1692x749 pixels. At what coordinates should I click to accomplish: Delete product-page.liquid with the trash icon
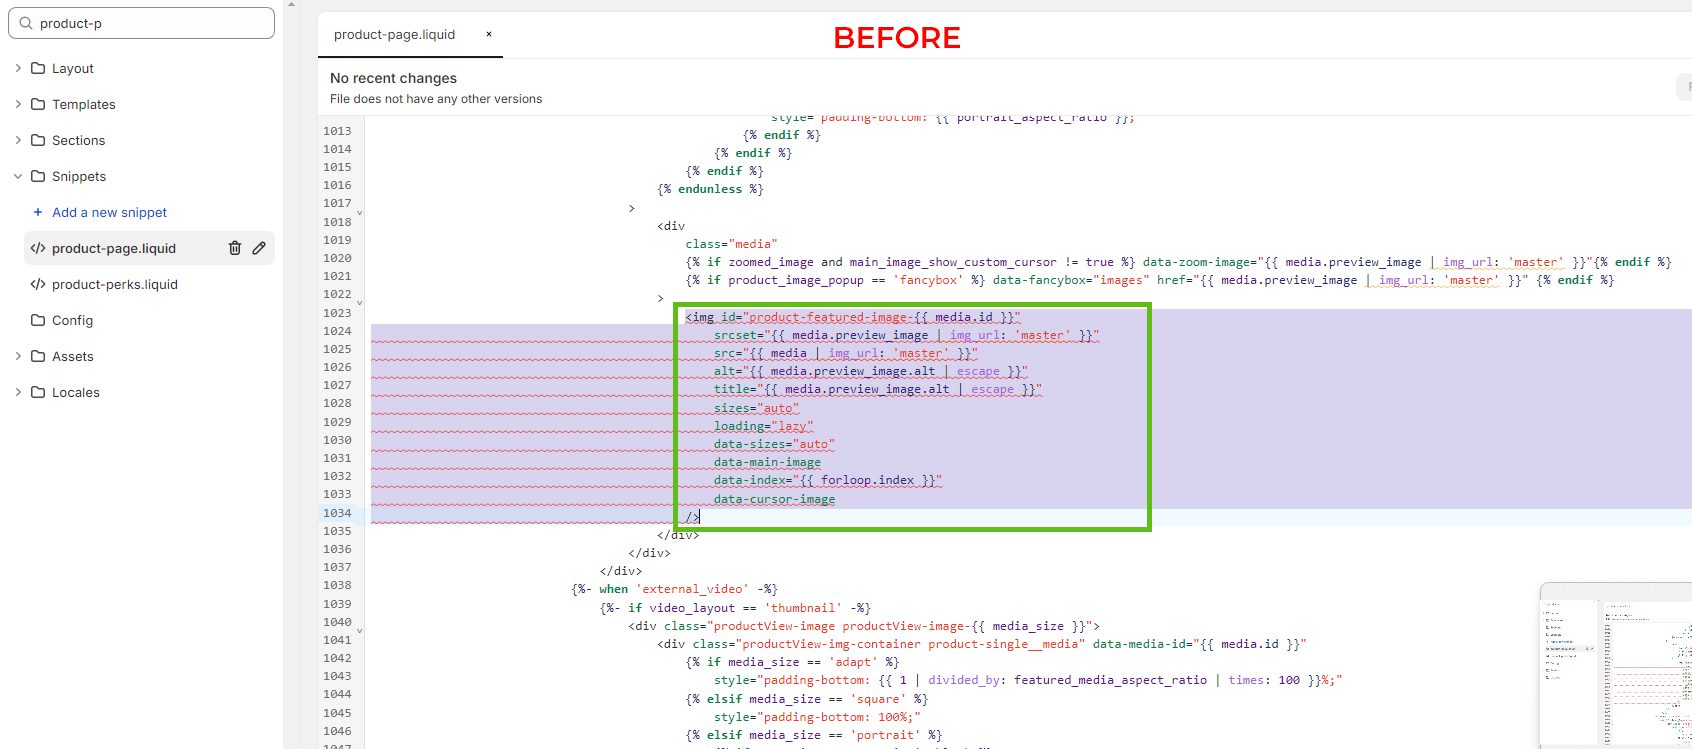click(x=235, y=248)
